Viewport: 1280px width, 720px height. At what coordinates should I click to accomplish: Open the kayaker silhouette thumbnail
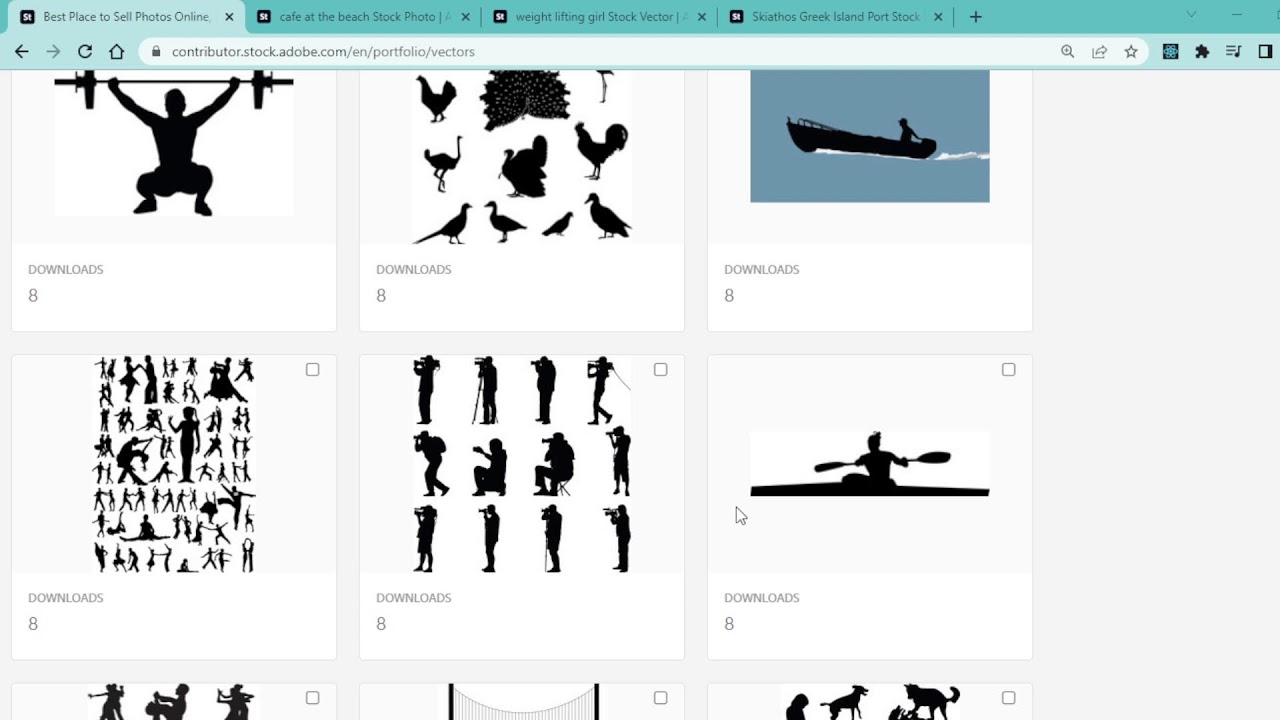[x=870, y=464]
